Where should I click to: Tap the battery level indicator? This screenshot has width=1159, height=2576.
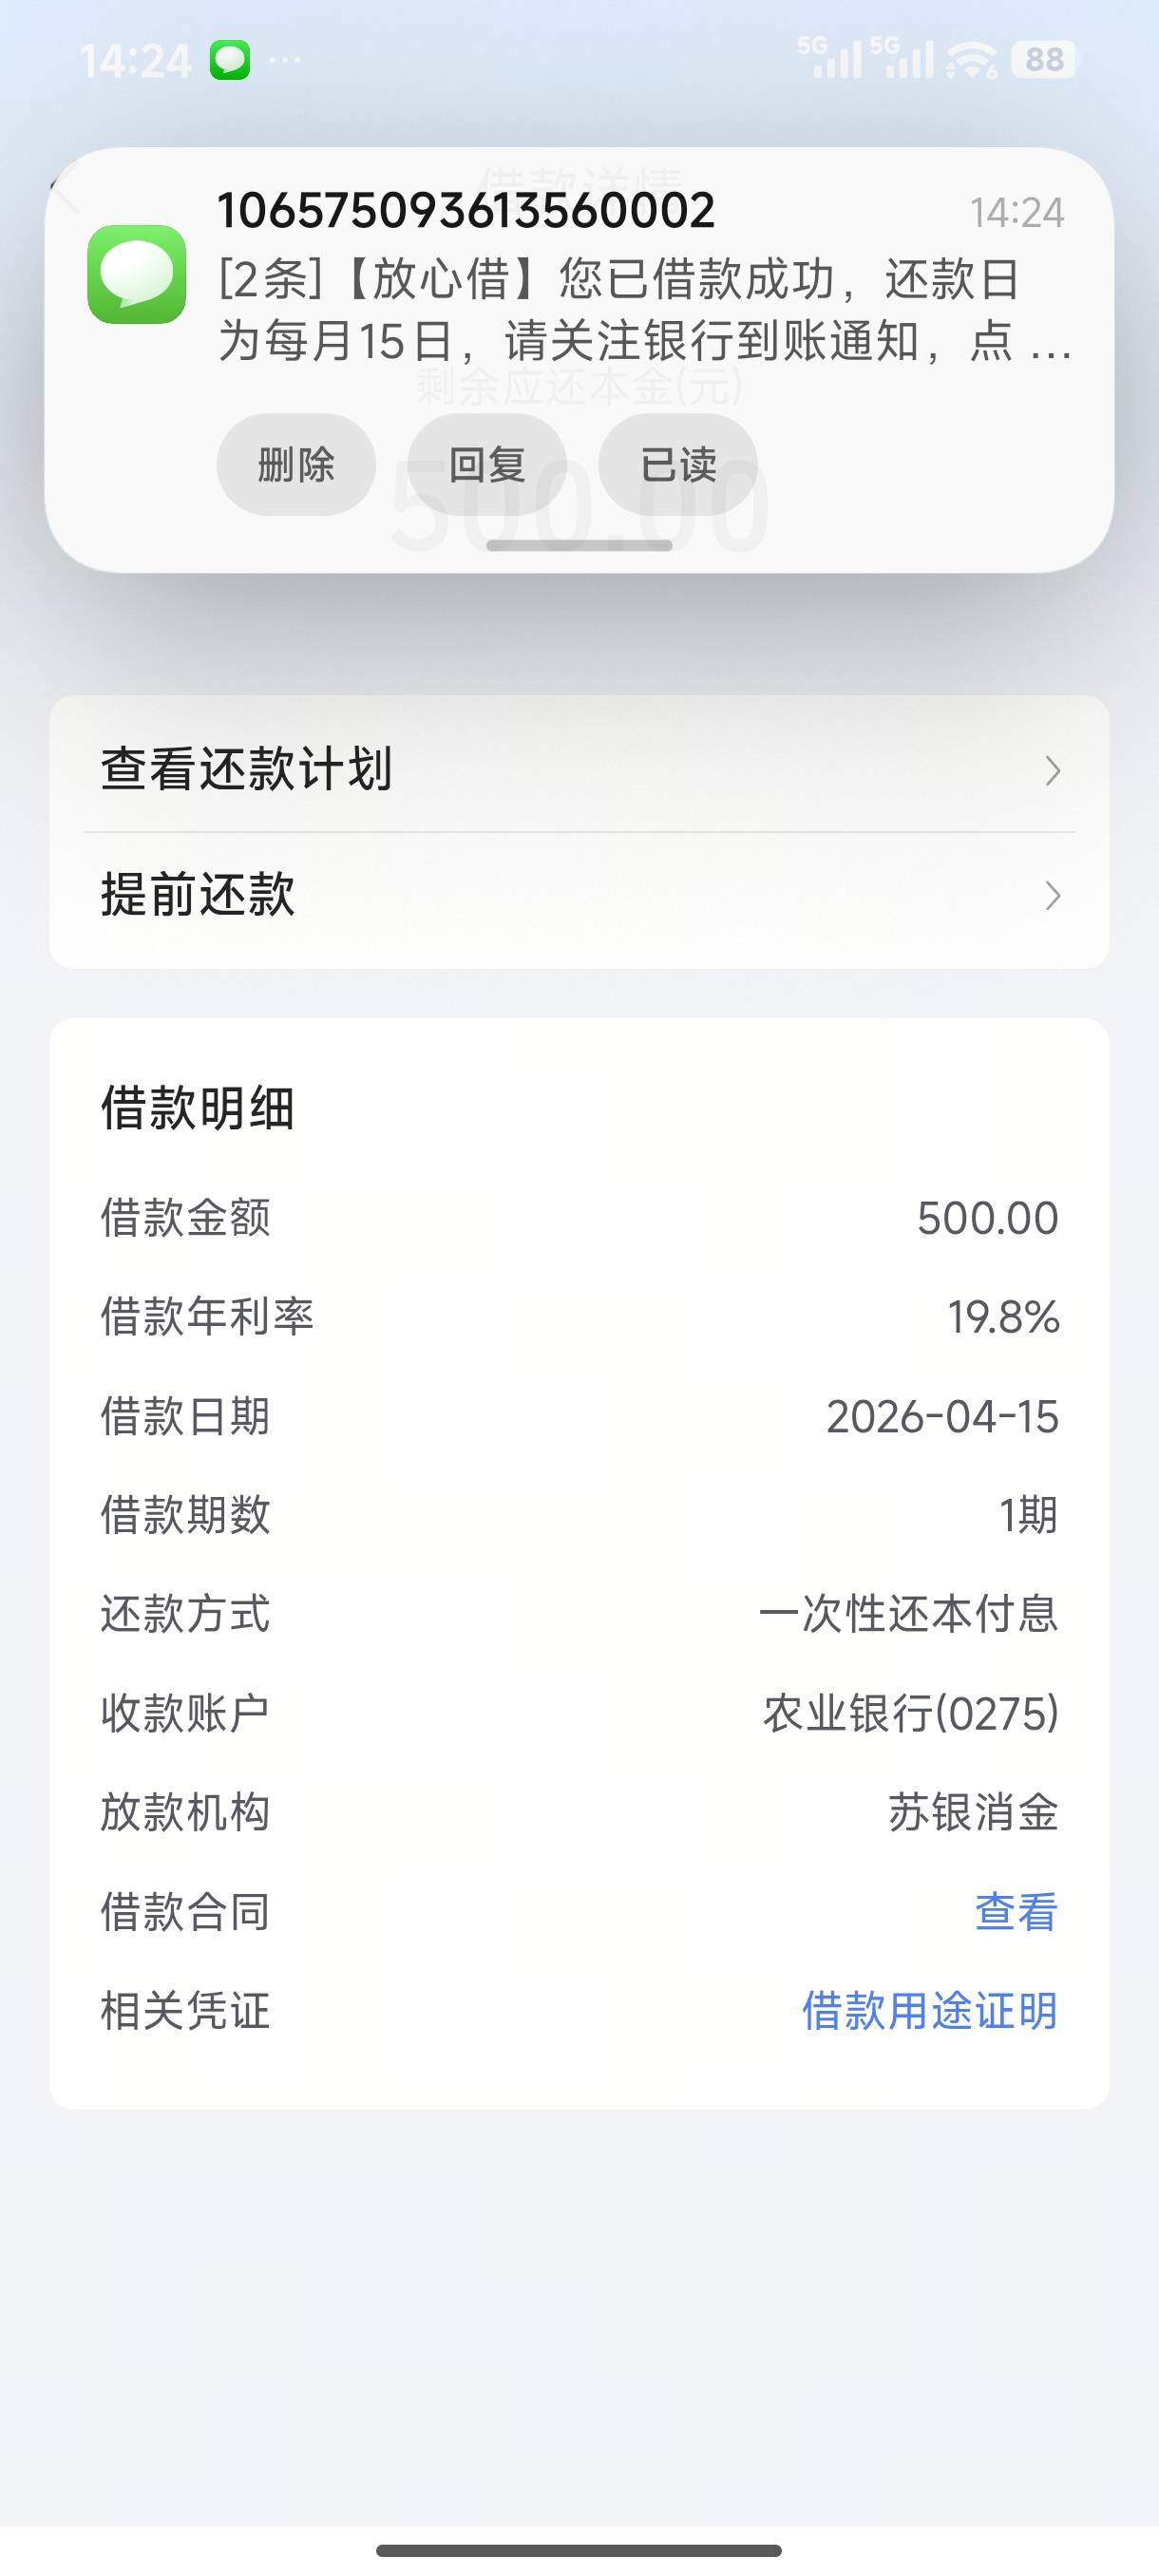1043,60
